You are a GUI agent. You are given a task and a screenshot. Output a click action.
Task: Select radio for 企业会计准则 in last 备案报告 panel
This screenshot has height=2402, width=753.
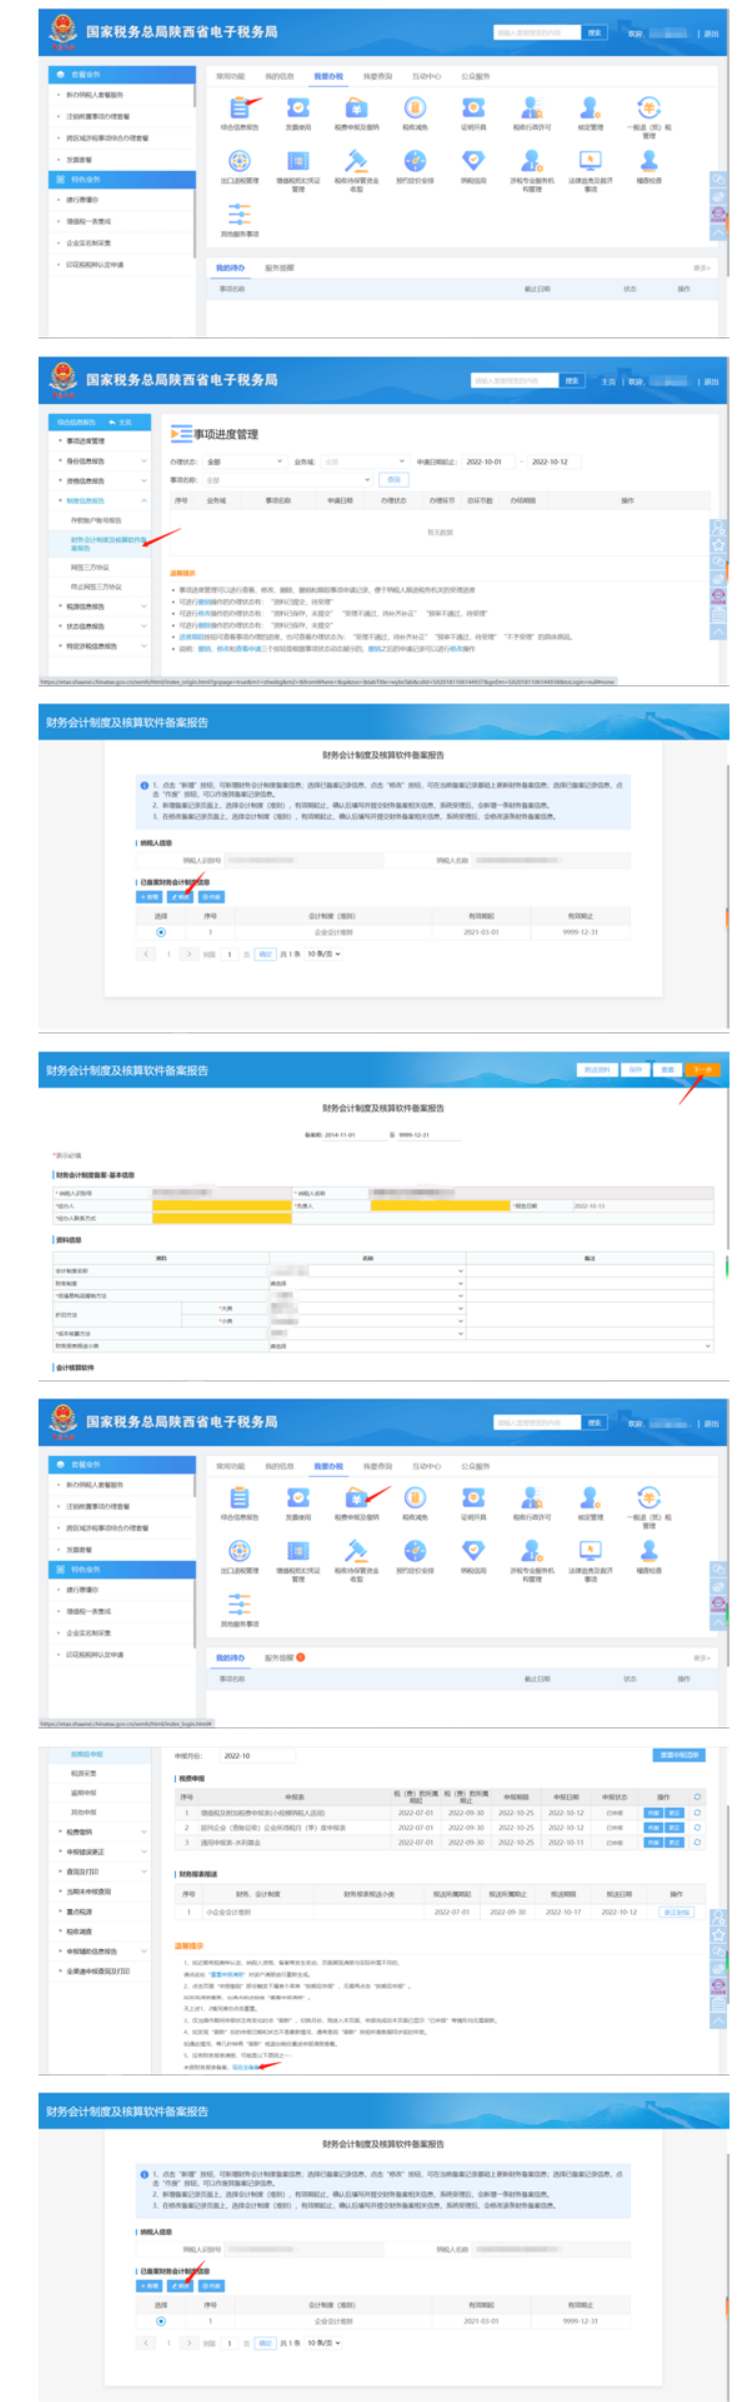click(x=161, y=2321)
